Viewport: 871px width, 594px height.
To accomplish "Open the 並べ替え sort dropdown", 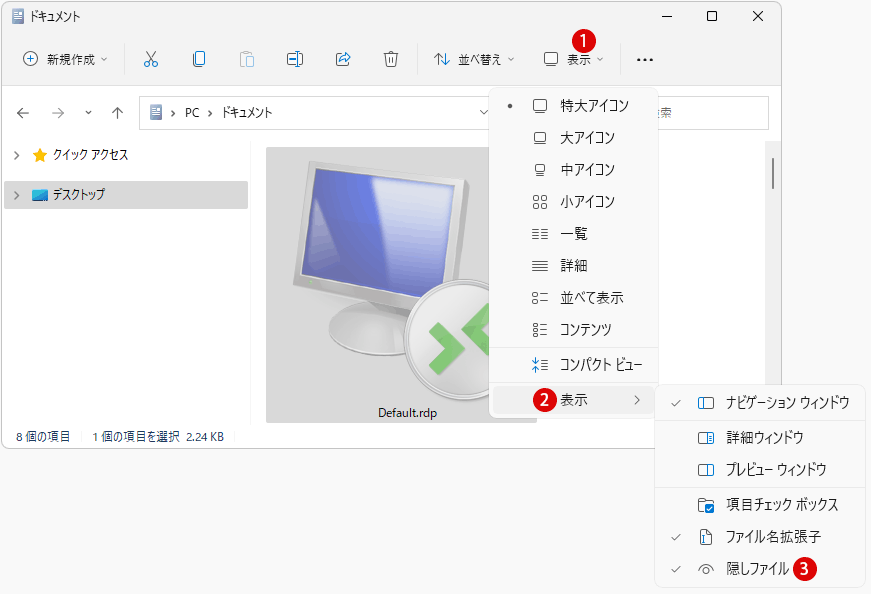I will tap(474, 59).
